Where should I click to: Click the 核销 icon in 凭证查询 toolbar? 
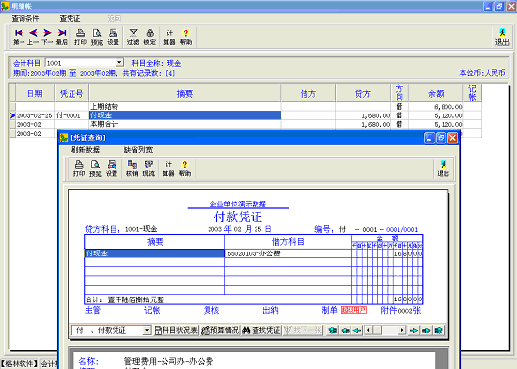[132, 168]
